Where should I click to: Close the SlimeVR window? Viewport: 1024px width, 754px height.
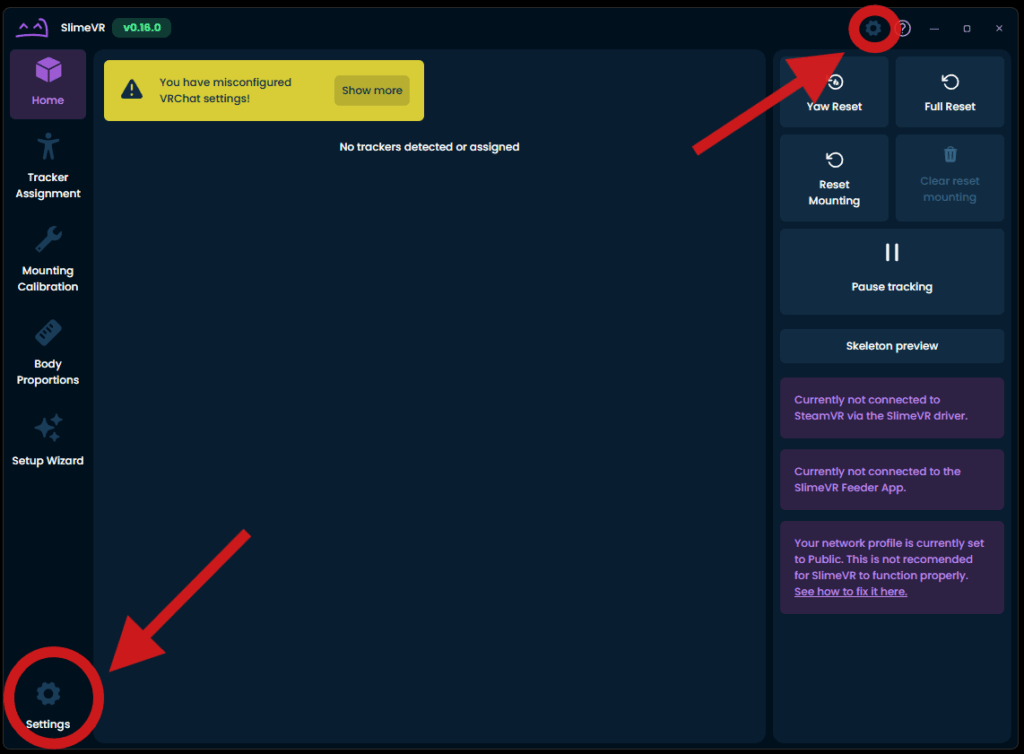tap(999, 28)
